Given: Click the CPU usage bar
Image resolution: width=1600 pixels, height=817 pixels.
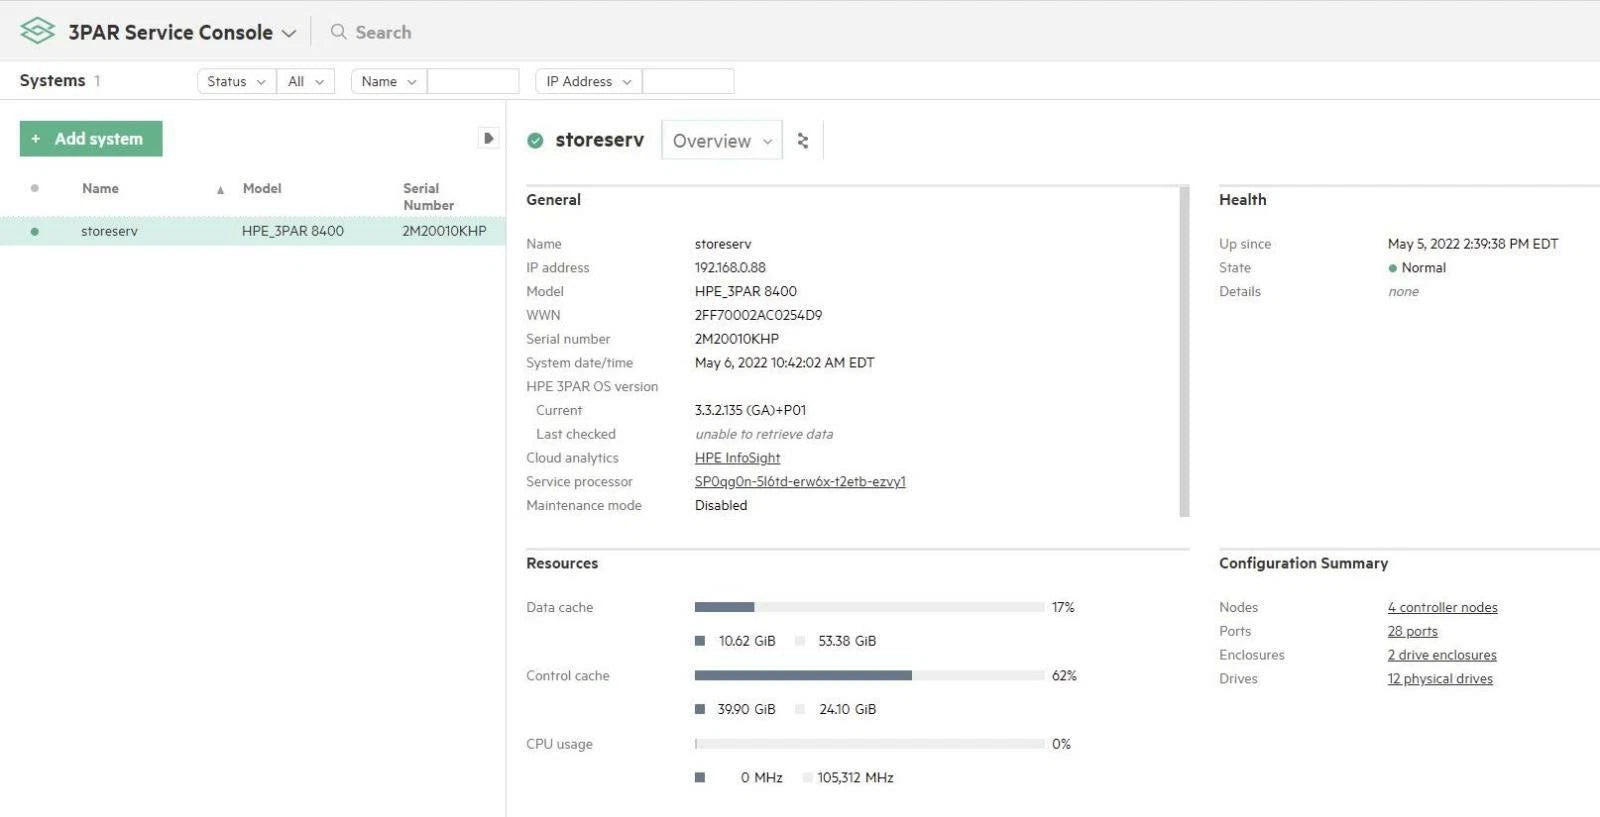Looking at the screenshot, I should click(869, 744).
